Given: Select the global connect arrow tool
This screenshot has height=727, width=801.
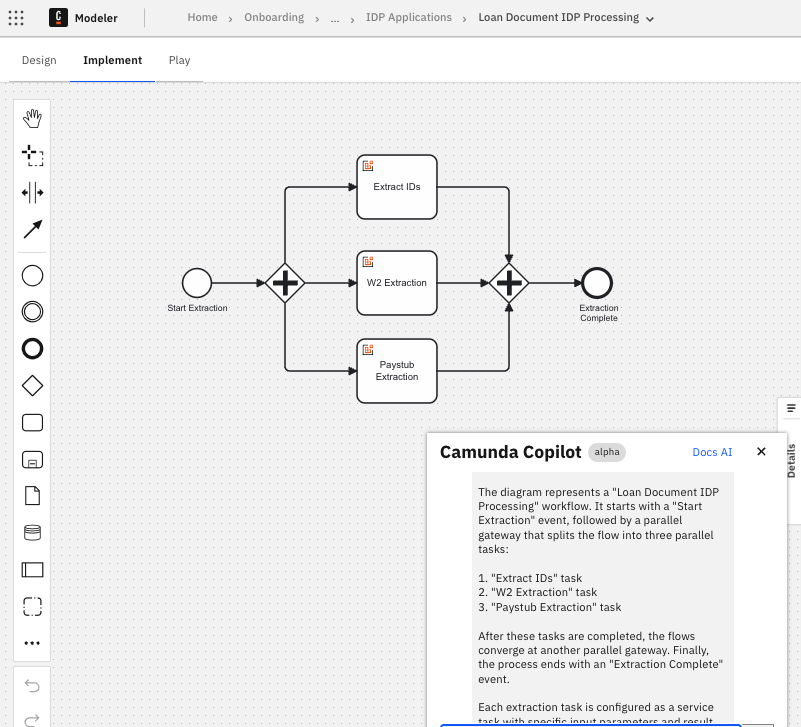Looking at the screenshot, I should (x=32, y=229).
